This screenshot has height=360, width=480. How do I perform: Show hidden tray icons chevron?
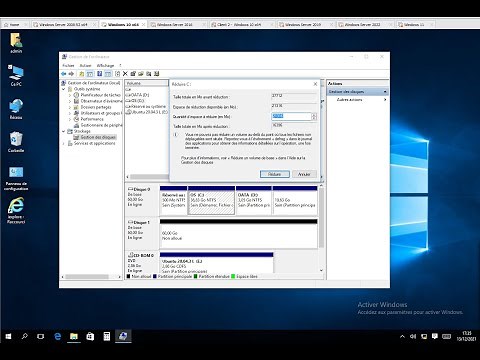[402, 336]
